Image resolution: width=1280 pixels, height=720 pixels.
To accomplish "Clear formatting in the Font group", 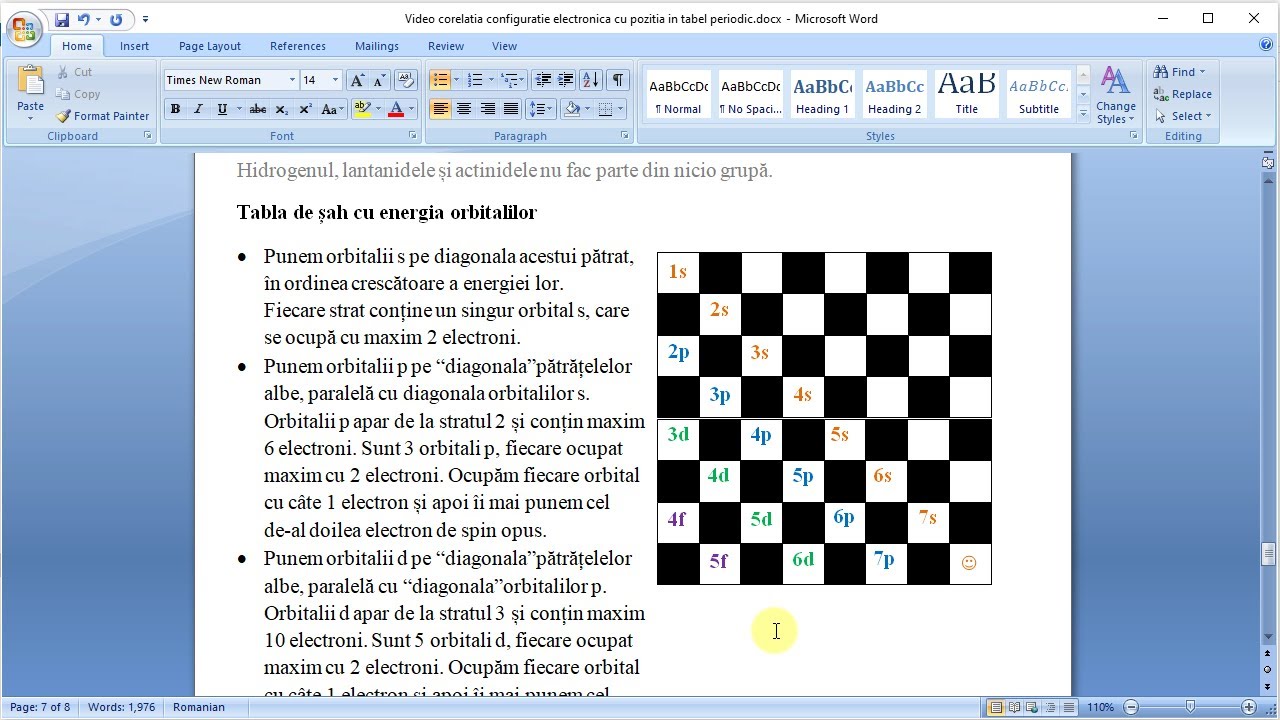I will [x=405, y=80].
